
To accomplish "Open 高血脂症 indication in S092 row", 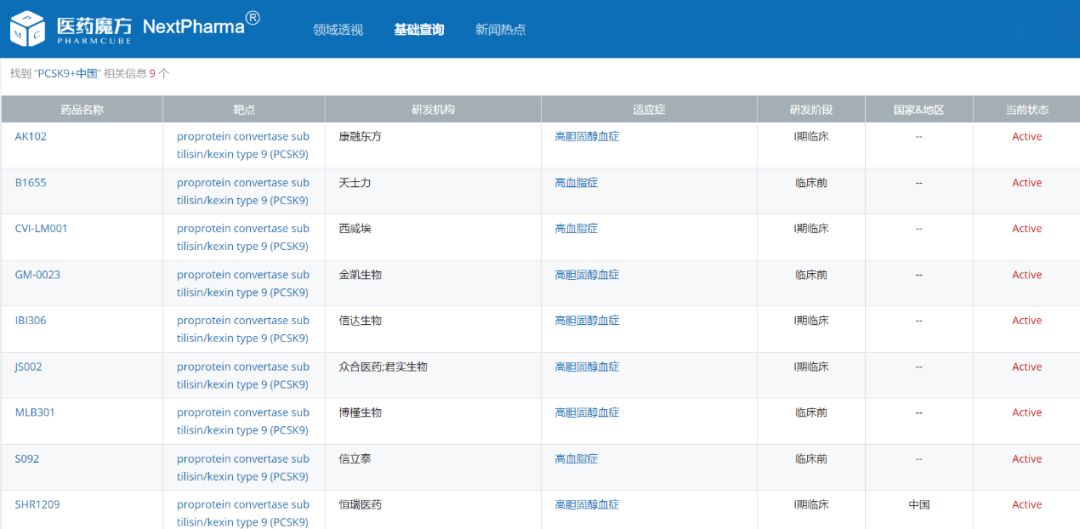I will [576, 458].
